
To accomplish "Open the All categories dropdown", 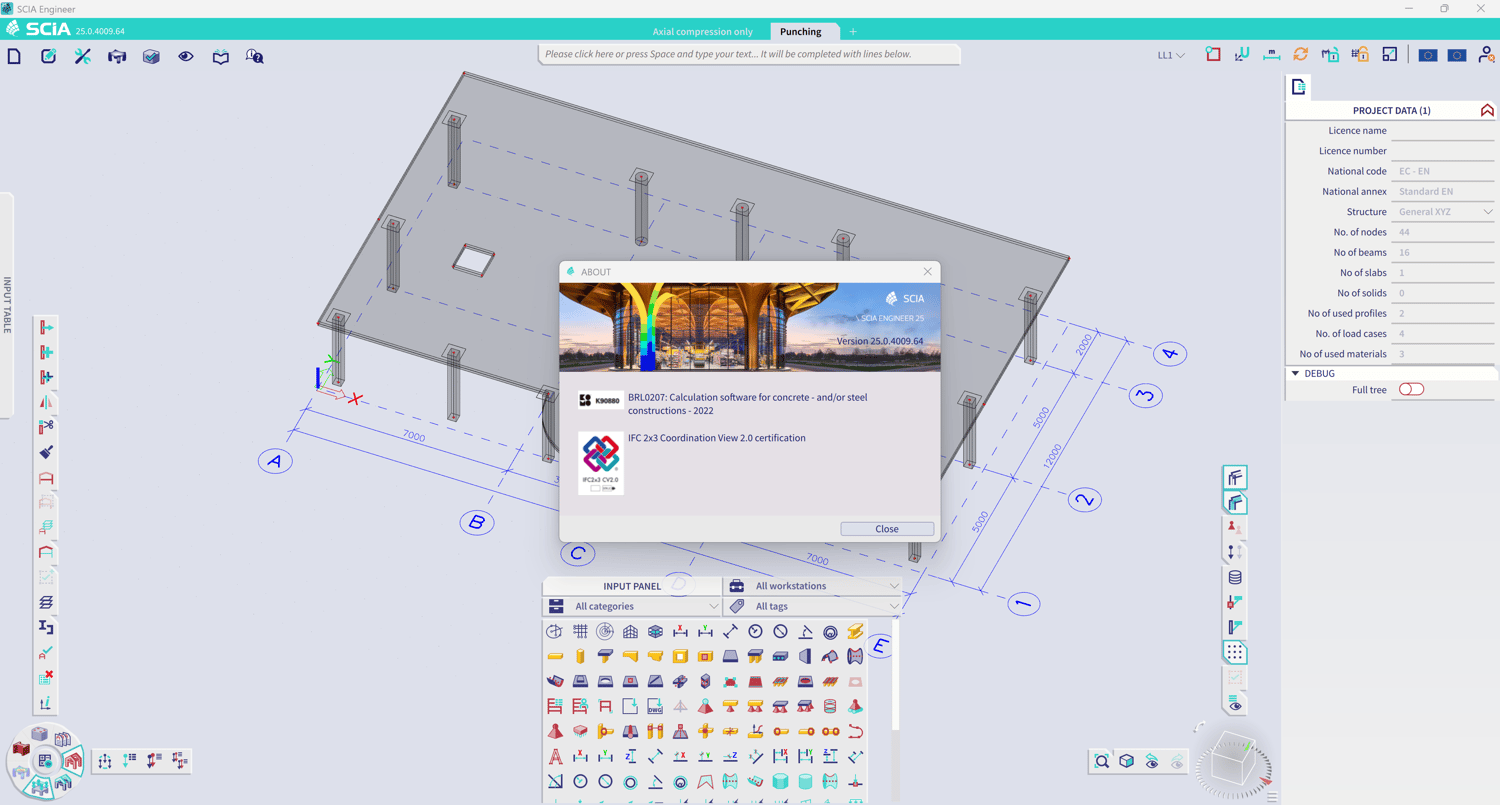I will (x=632, y=606).
